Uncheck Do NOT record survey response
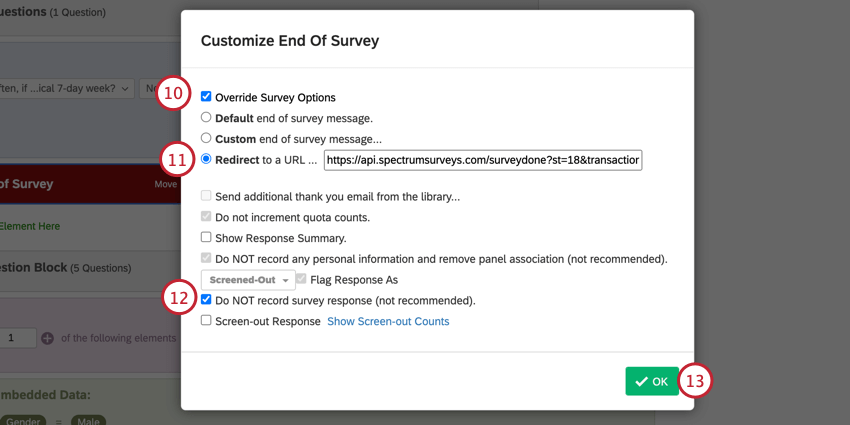The height and width of the screenshot is (425, 850). coord(206,300)
